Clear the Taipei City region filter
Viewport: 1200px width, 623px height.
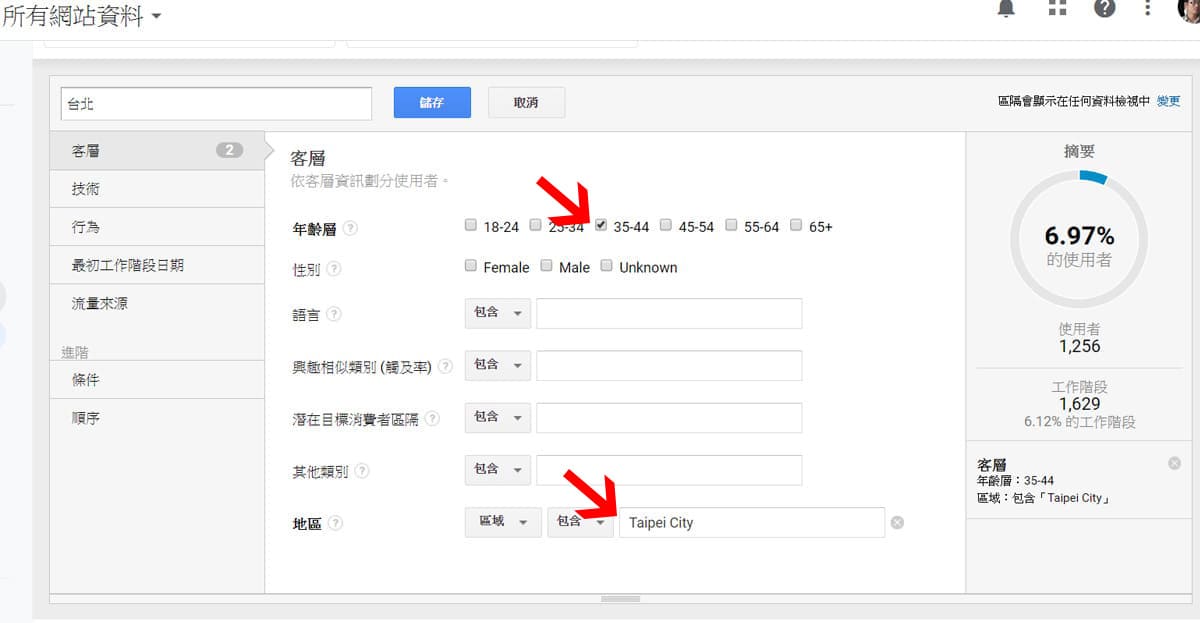tap(897, 522)
